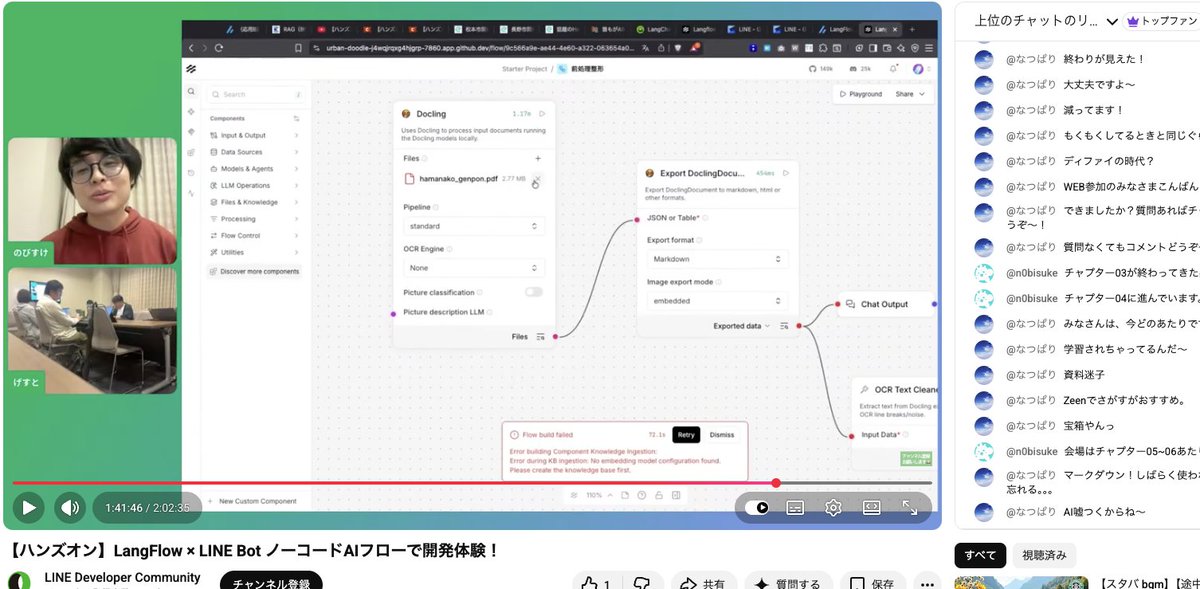This screenshot has width=1200, height=589.
Task: Open Discord link 25k
Action: [x=859, y=68]
